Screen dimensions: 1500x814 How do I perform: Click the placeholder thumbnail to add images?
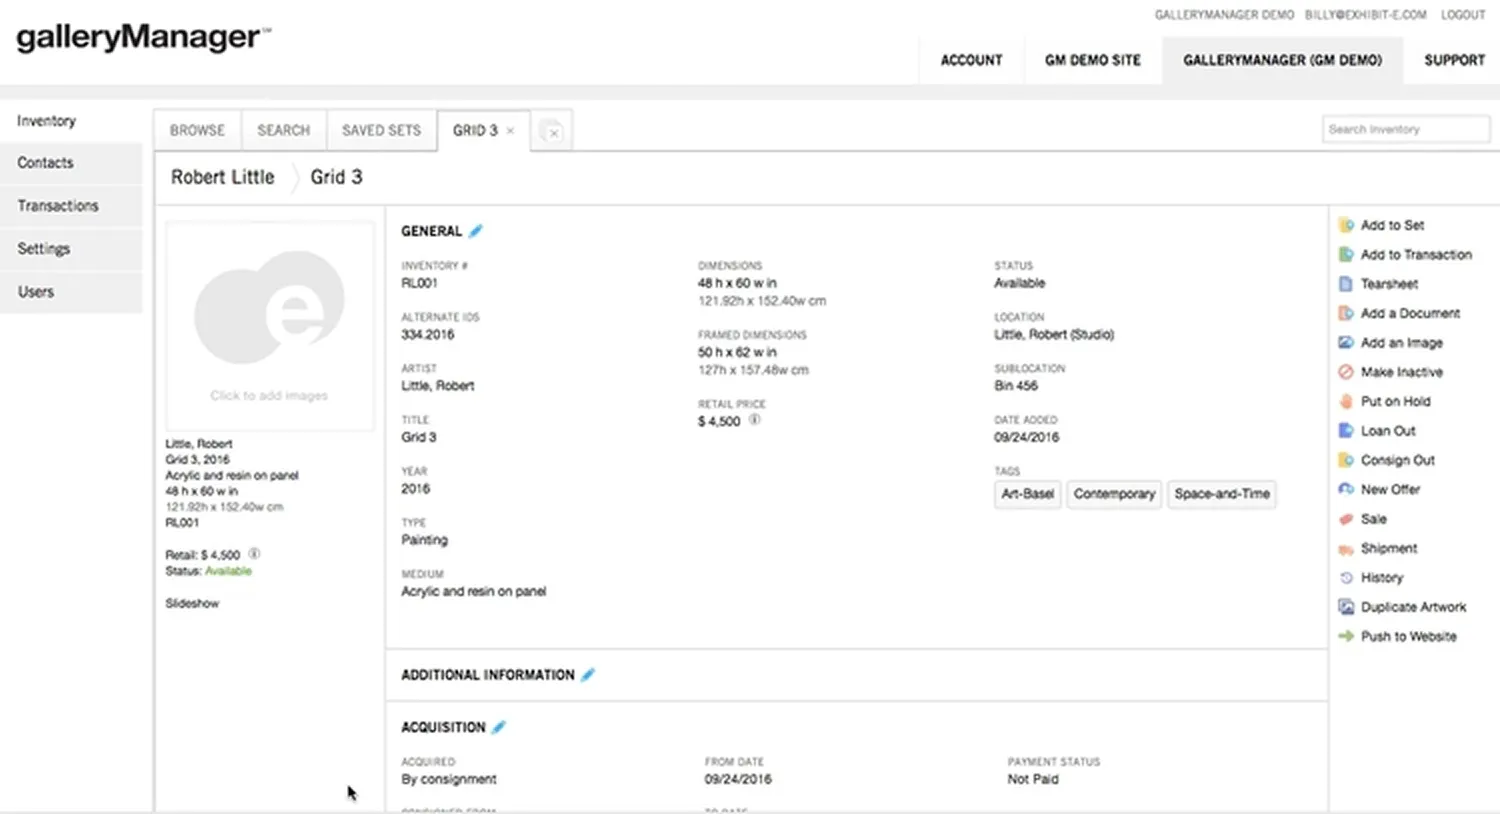click(x=270, y=326)
